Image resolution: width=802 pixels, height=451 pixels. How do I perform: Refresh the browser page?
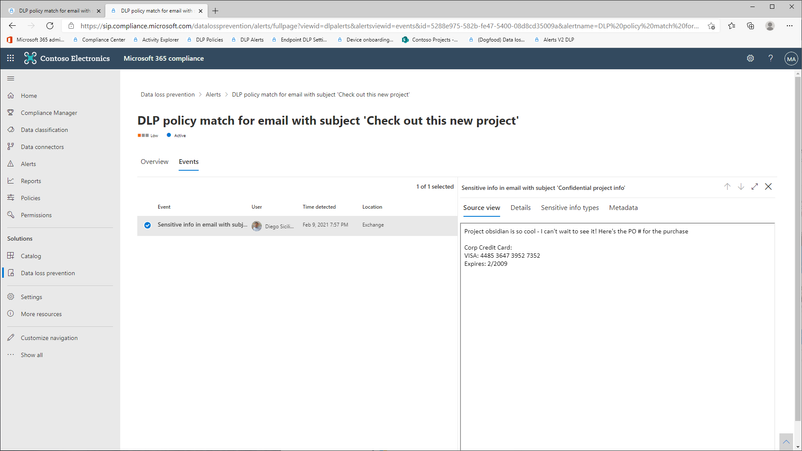pos(50,26)
